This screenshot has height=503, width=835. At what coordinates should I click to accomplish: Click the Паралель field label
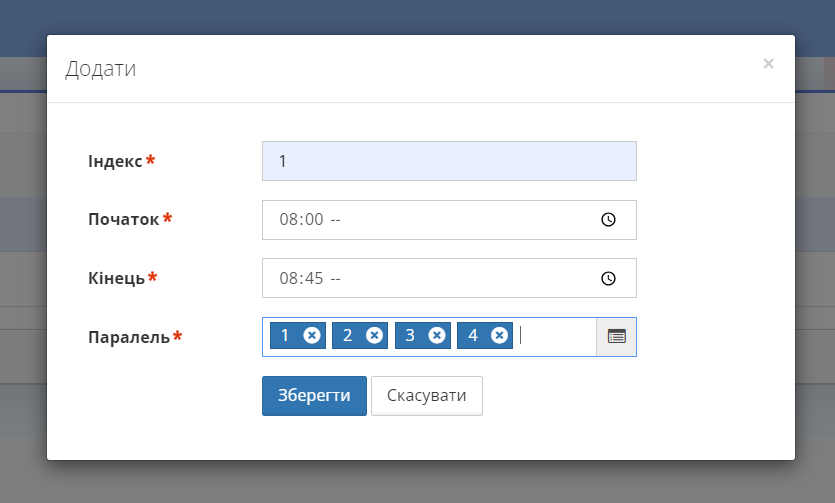(129, 337)
